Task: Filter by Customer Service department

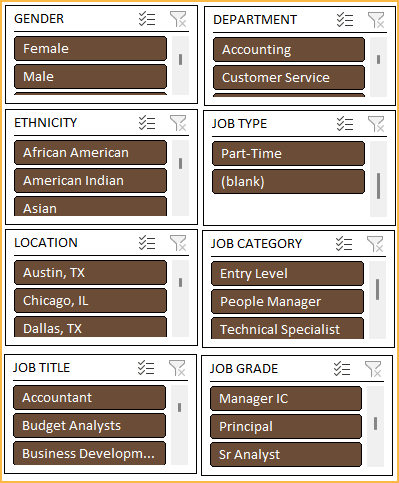Action: [x=289, y=78]
